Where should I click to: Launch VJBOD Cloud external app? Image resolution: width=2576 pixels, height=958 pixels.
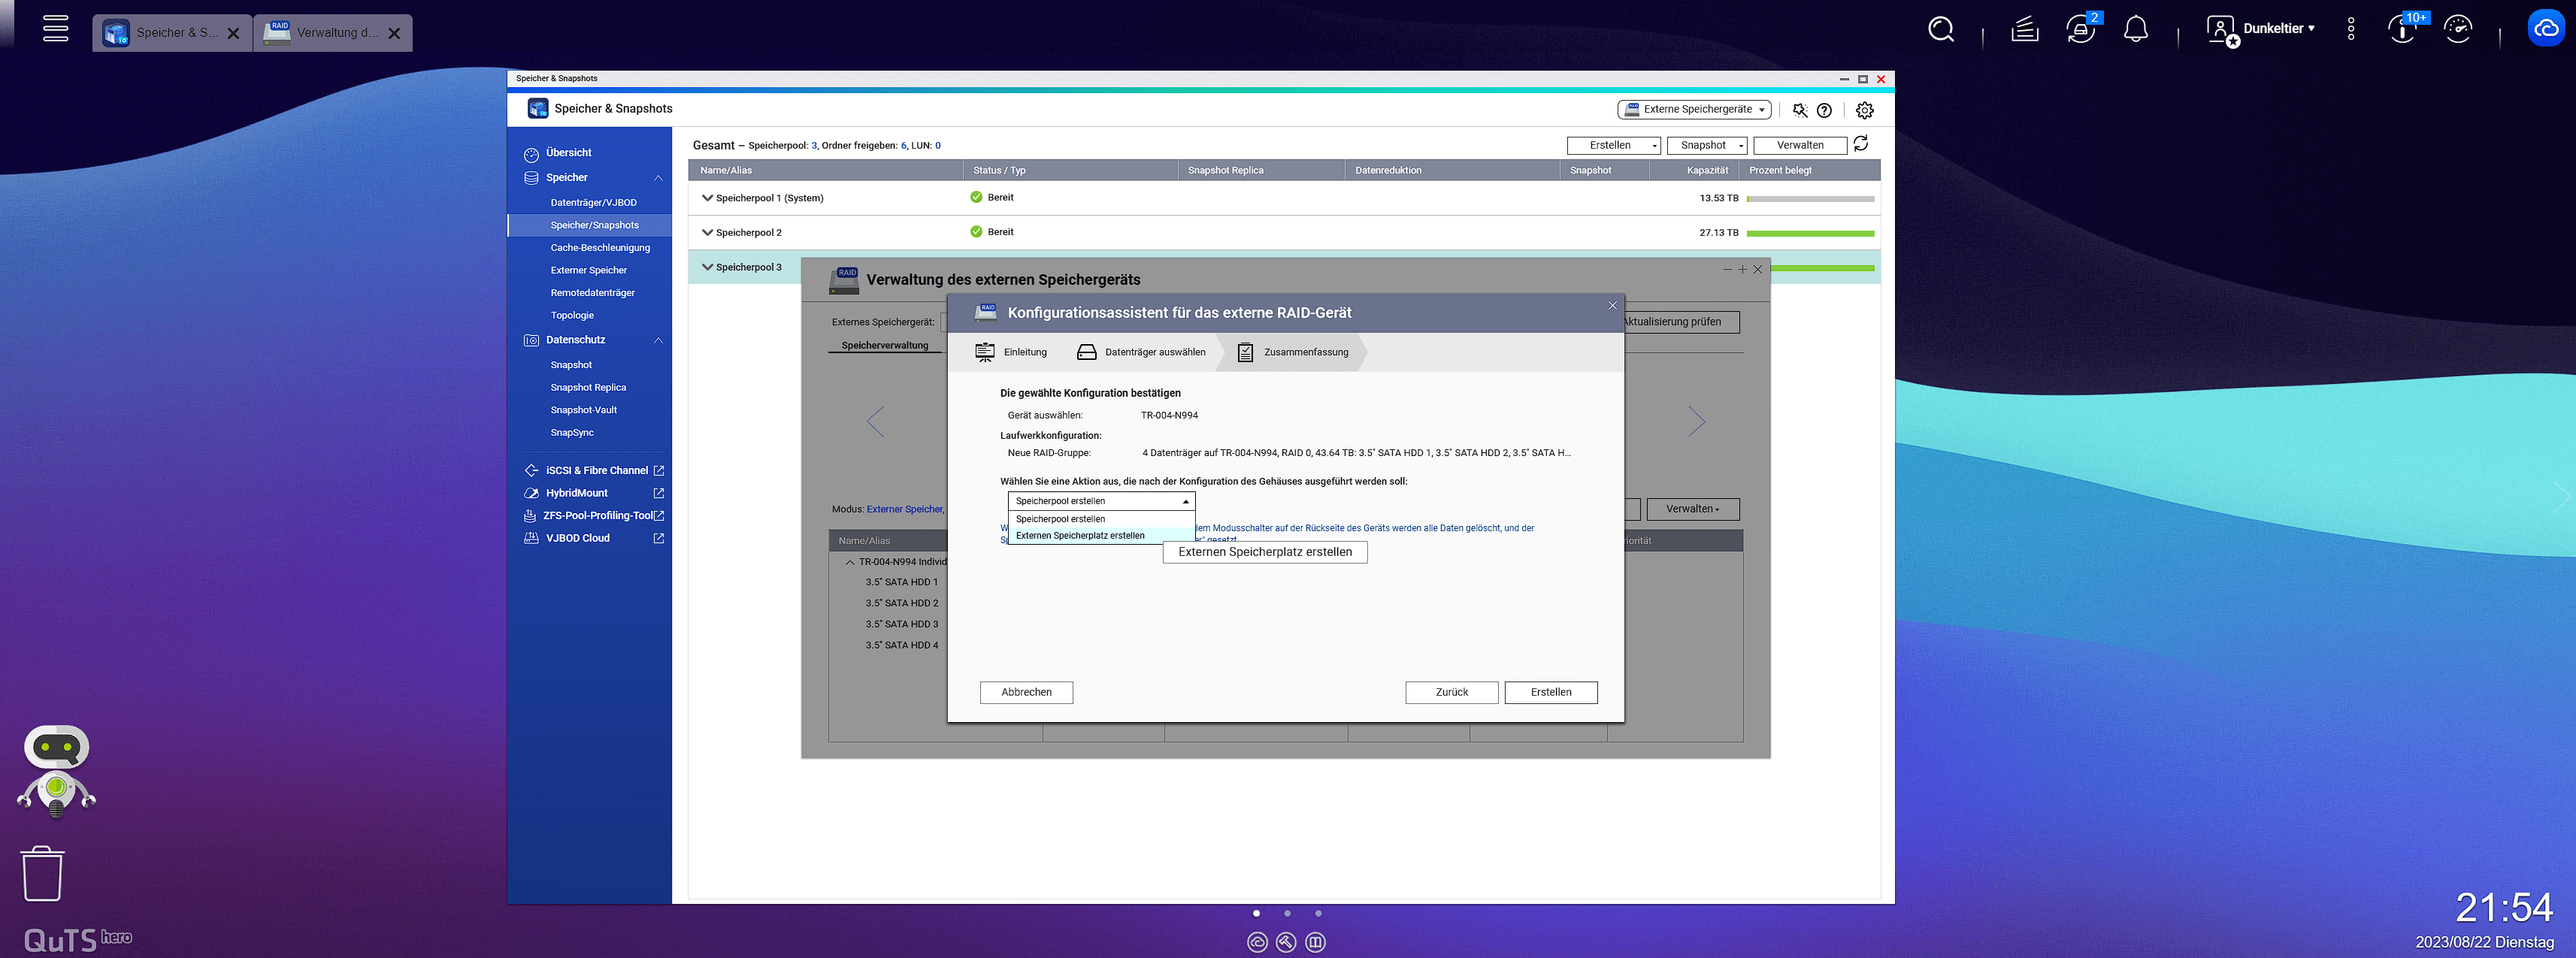click(x=594, y=538)
